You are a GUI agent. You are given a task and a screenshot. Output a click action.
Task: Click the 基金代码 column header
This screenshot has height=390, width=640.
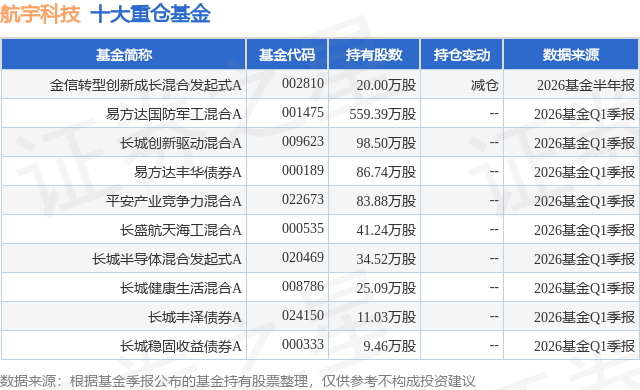(287, 55)
